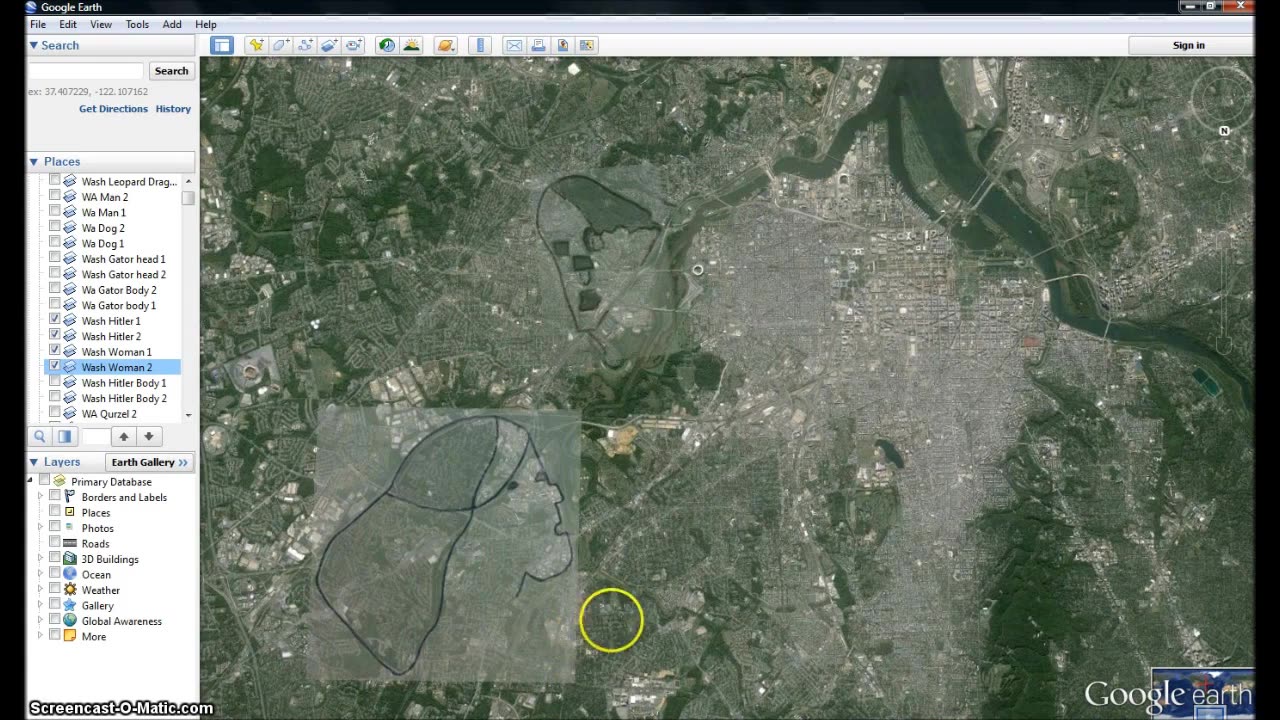Click the Get Directions link
This screenshot has width=1280, height=720.
pyautogui.click(x=113, y=109)
